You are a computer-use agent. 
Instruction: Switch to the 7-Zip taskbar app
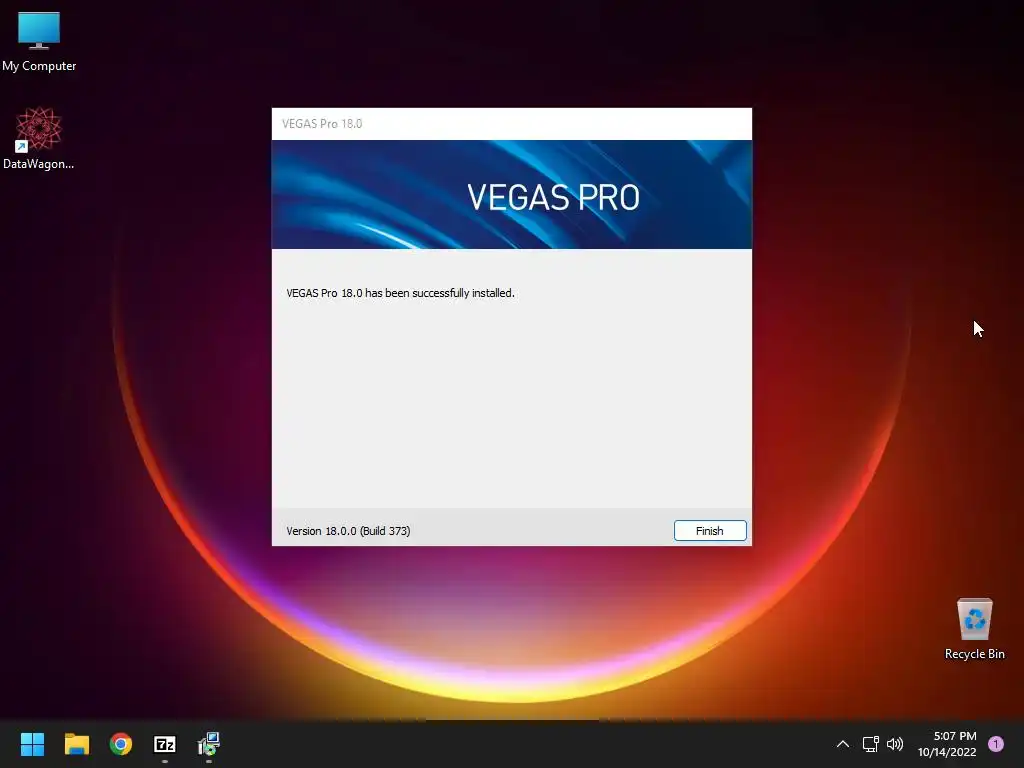point(165,744)
